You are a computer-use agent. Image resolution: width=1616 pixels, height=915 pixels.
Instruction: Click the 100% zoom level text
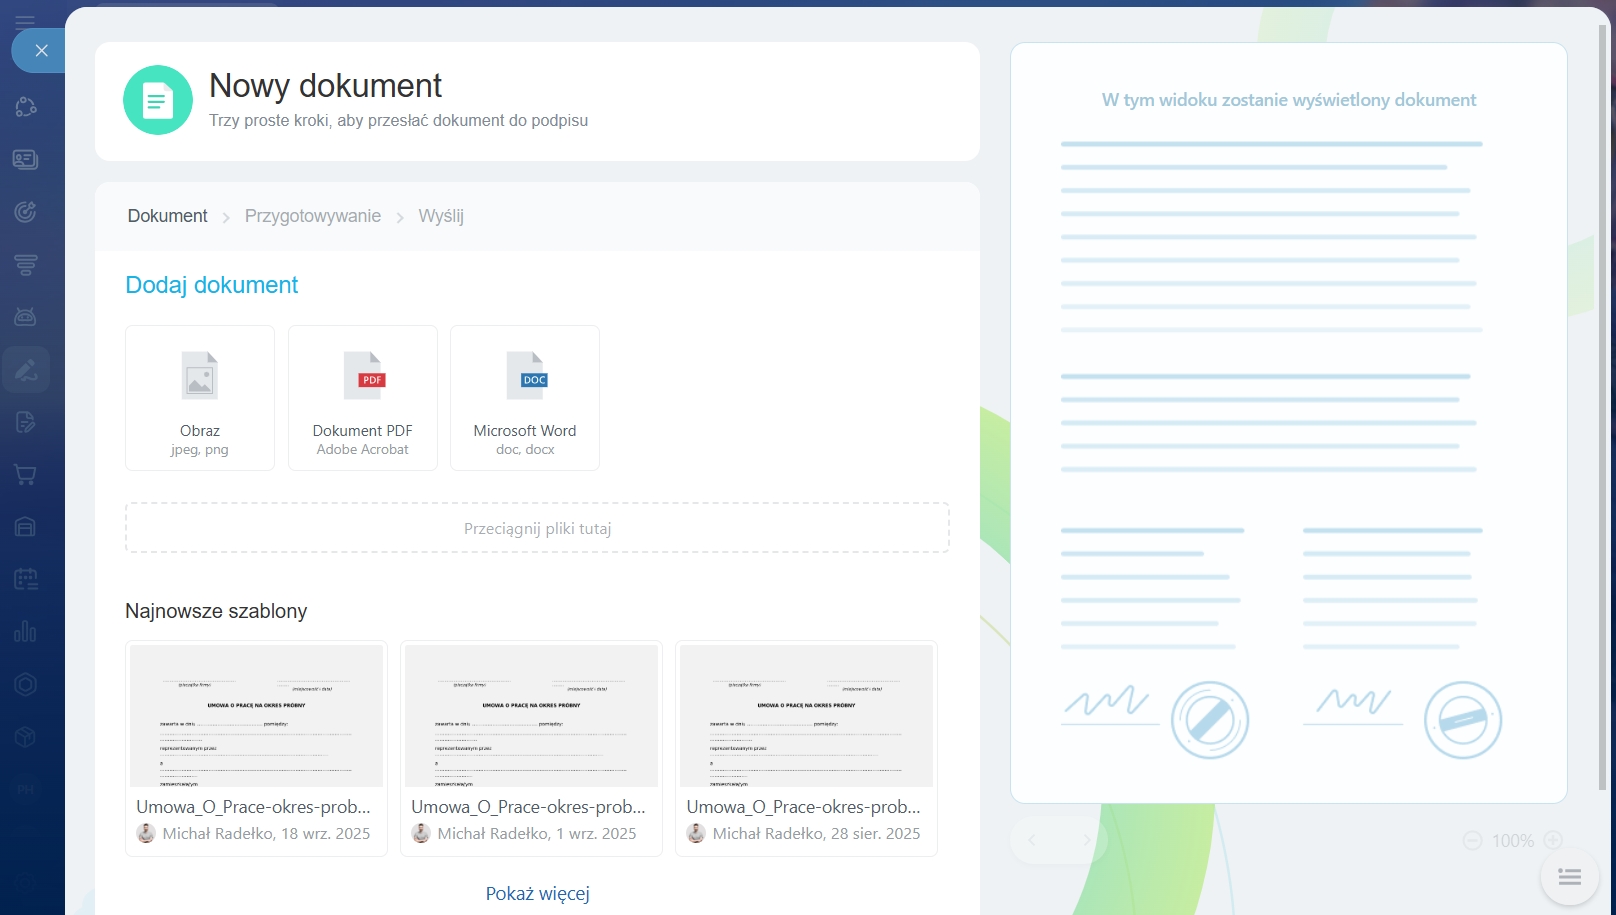(x=1512, y=841)
